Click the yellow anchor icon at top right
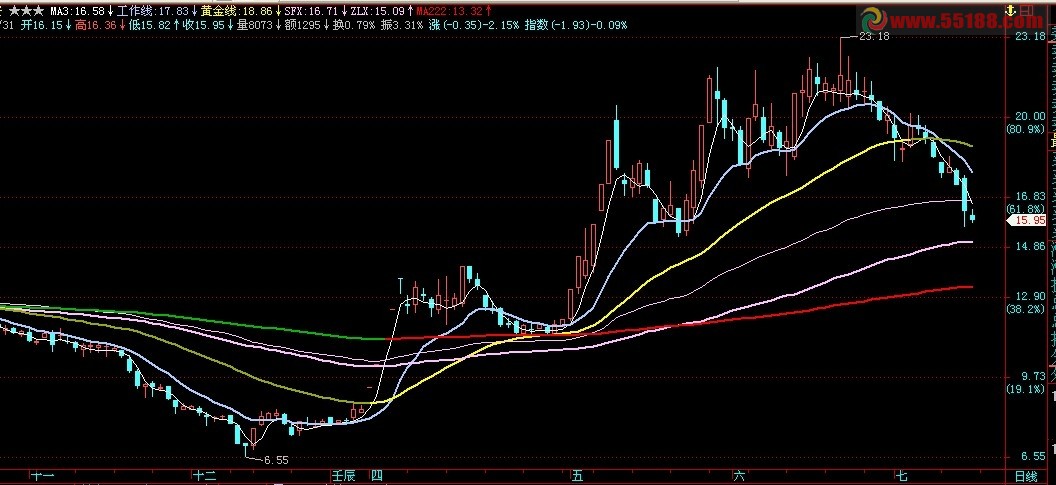1056x485 pixels. pyautogui.click(x=1010, y=11)
